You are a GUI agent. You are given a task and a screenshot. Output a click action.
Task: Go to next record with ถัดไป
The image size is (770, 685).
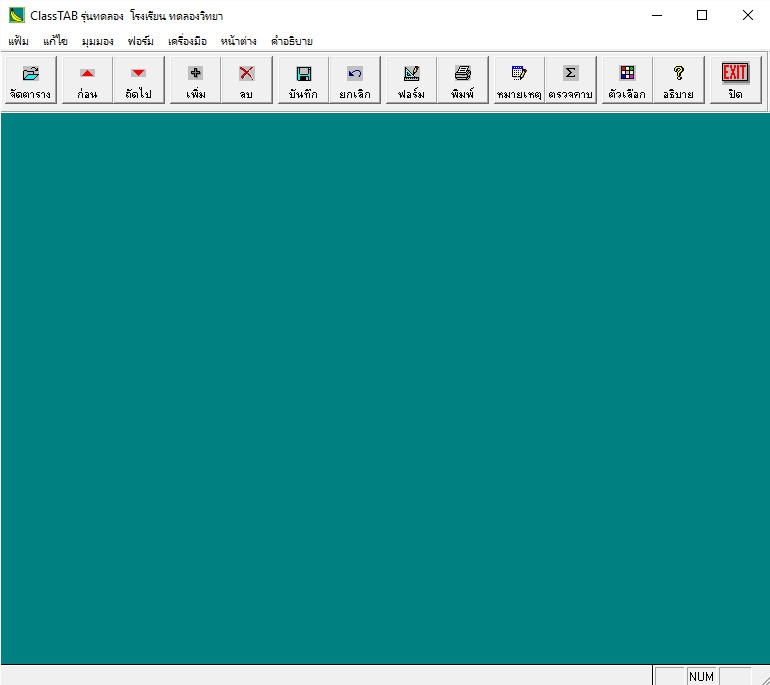tap(138, 80)
